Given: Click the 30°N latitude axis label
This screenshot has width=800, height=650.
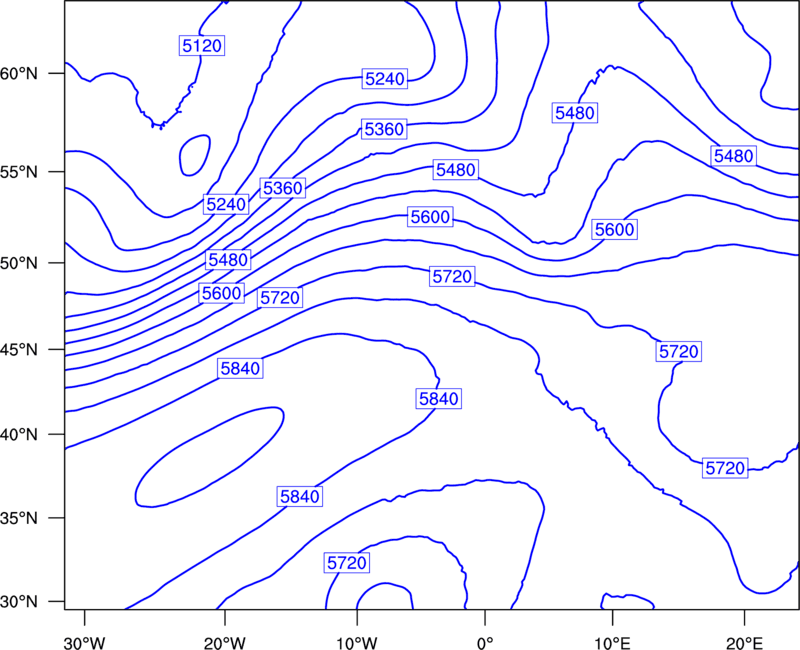Looking at the screenshot, I should pyautogui.click(x=19, y=602).
